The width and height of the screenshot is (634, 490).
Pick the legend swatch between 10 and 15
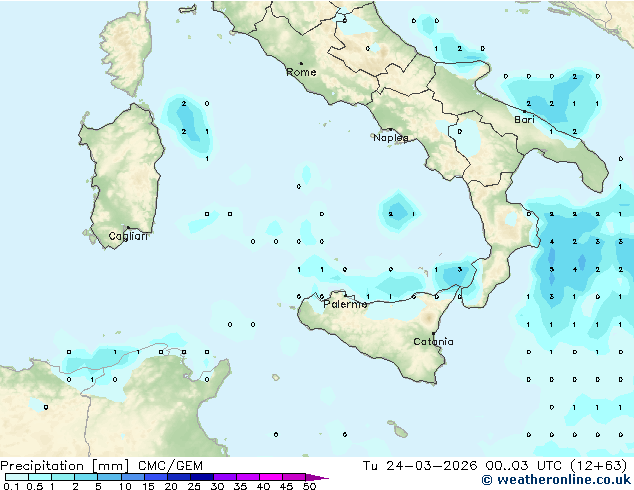coord(132,477)
